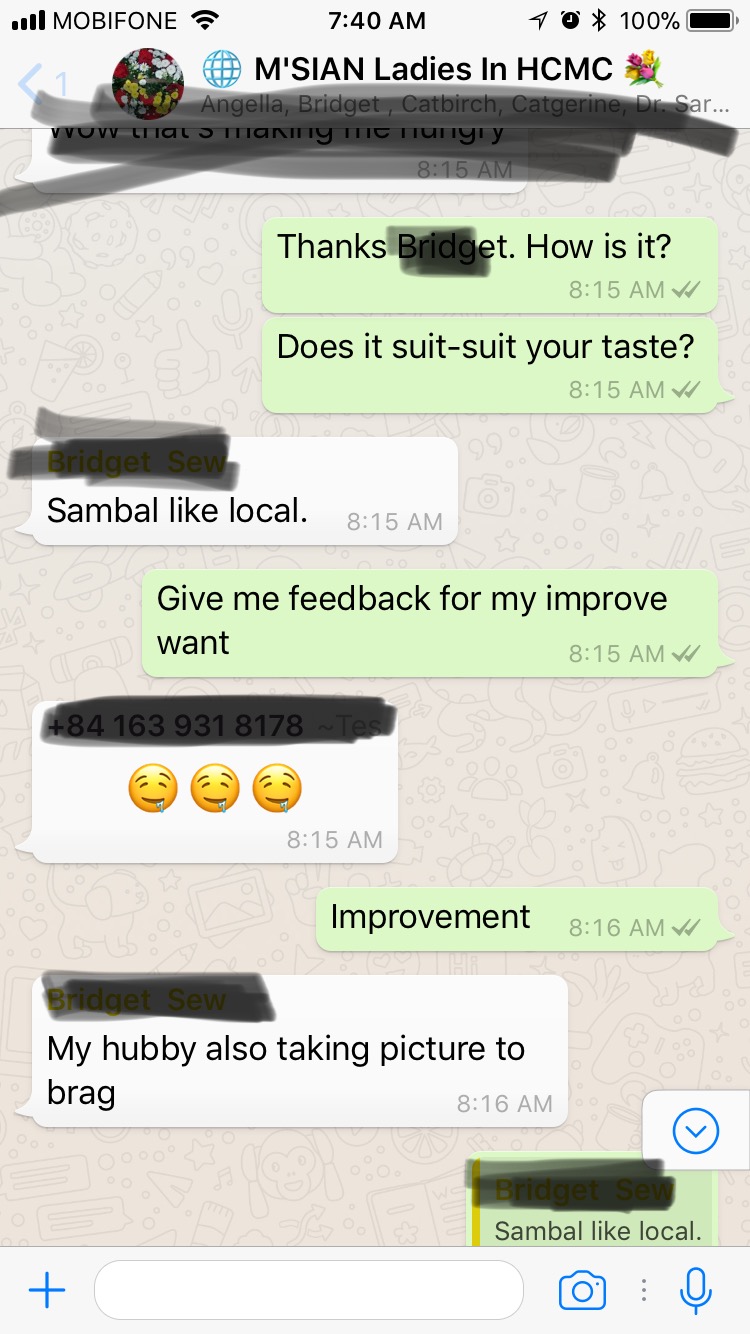This screenshot has height=1334, width=750.
Task: Open the group profile picture
Action: 148,83
